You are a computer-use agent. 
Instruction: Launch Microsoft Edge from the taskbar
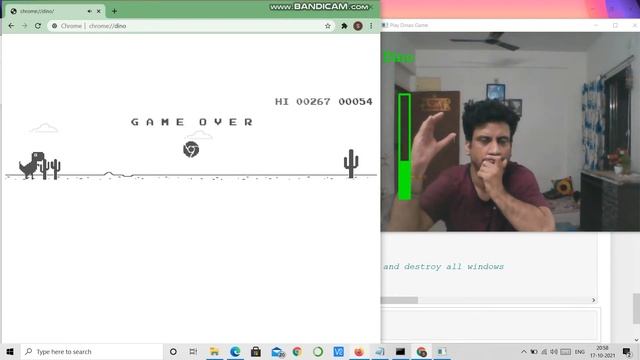click(235, 351)
